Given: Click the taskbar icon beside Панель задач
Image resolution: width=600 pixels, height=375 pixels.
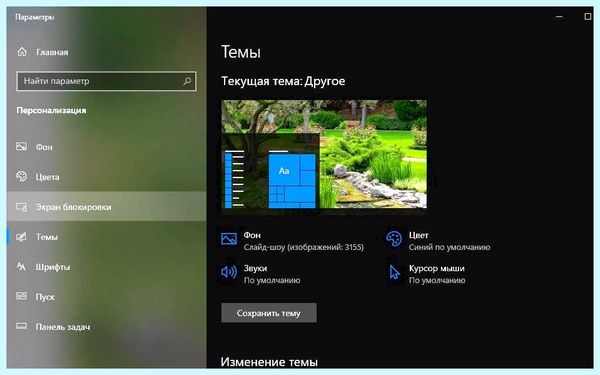Looking at the screenshot, I should [22, 326].
